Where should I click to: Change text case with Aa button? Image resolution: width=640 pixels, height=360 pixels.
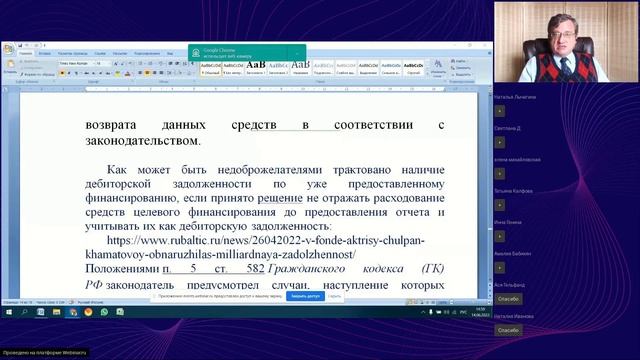click(x=108, y=73)
